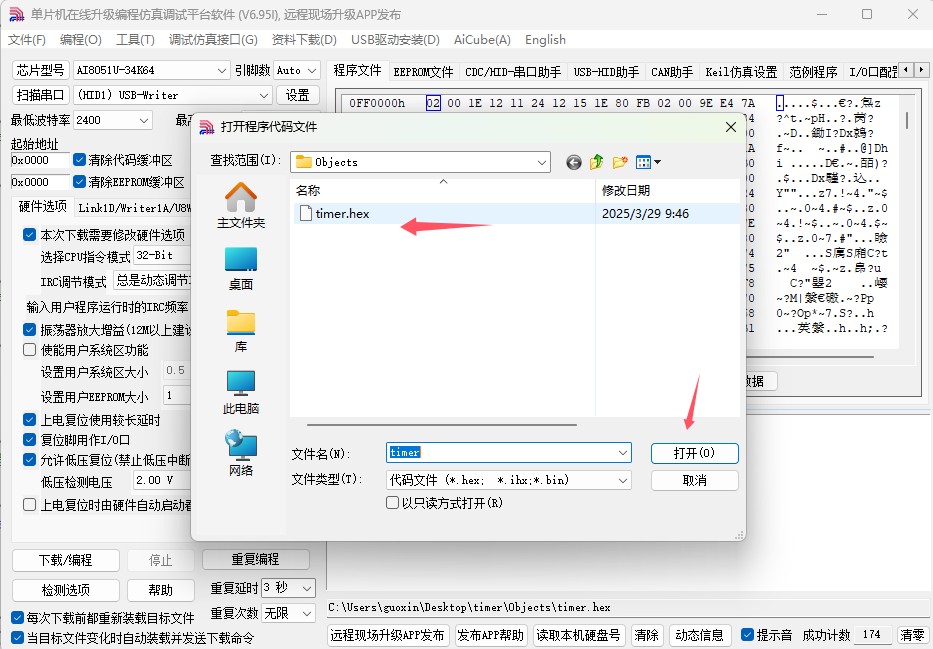Click 扫描串口 button
933x649 pixels.
[40, 95]
